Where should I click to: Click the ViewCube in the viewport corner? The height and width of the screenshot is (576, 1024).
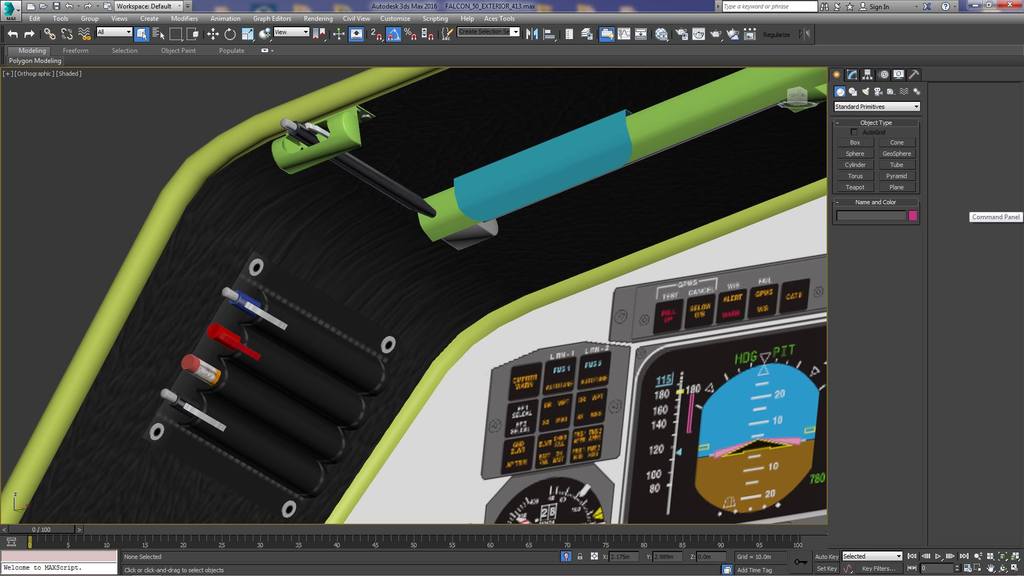[x=797, y=97]
